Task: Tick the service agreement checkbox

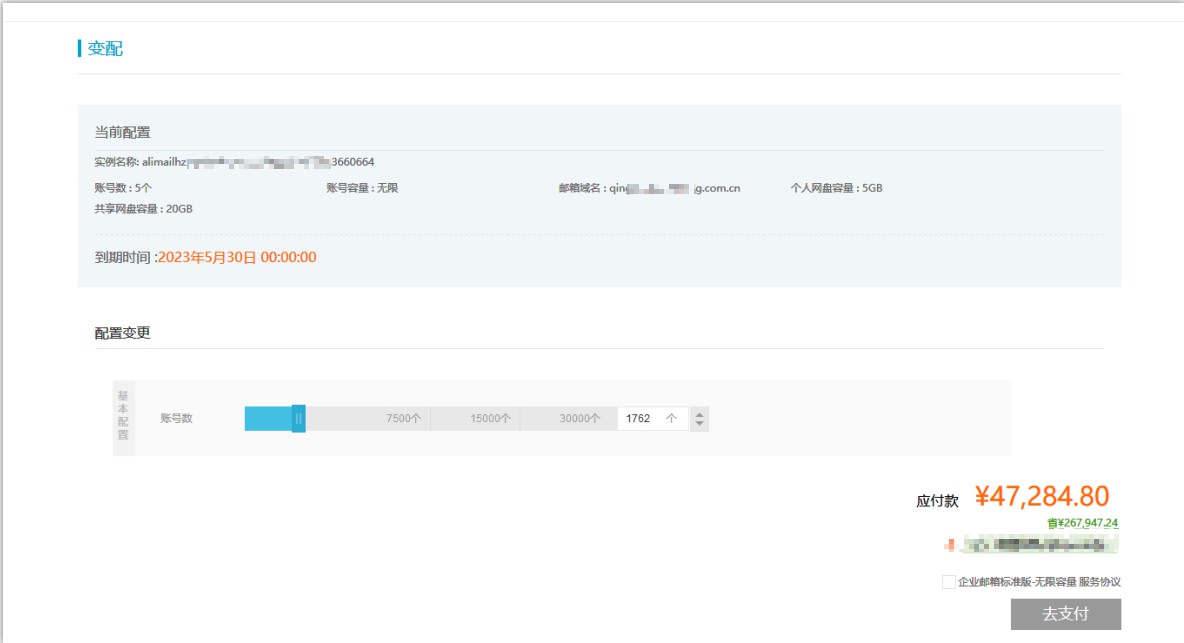Action: [948, 582]
